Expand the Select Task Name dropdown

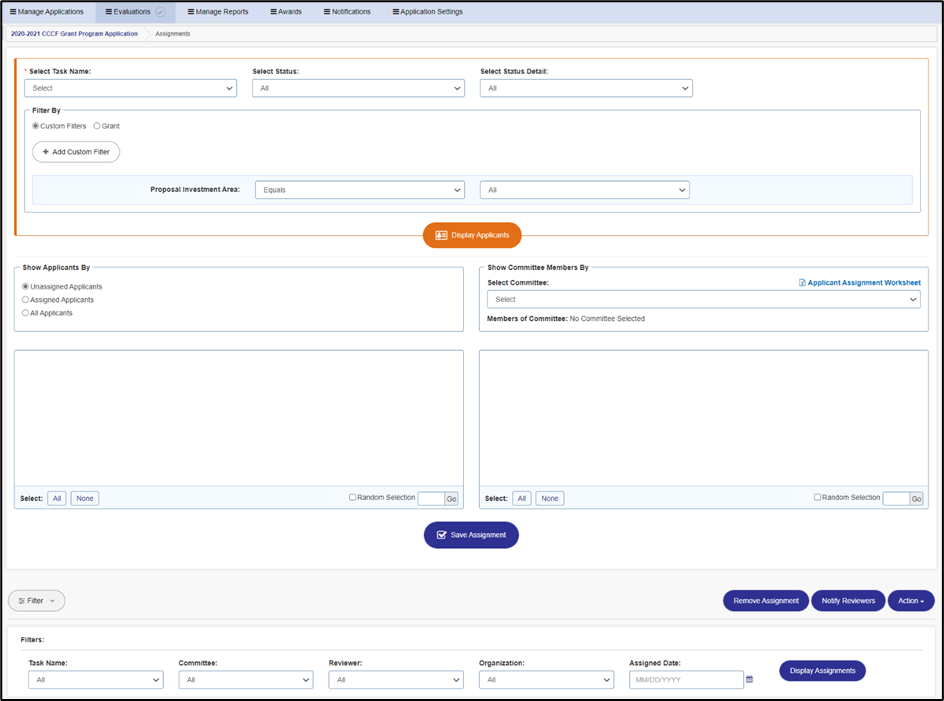click(131, 88)
